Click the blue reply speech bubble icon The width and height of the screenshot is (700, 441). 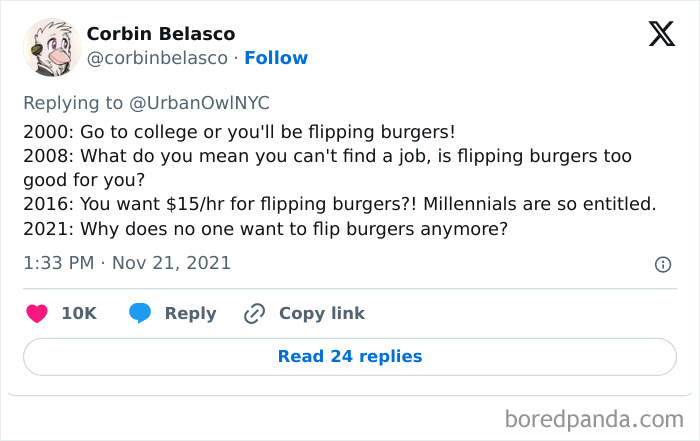[x=140, y=313]
